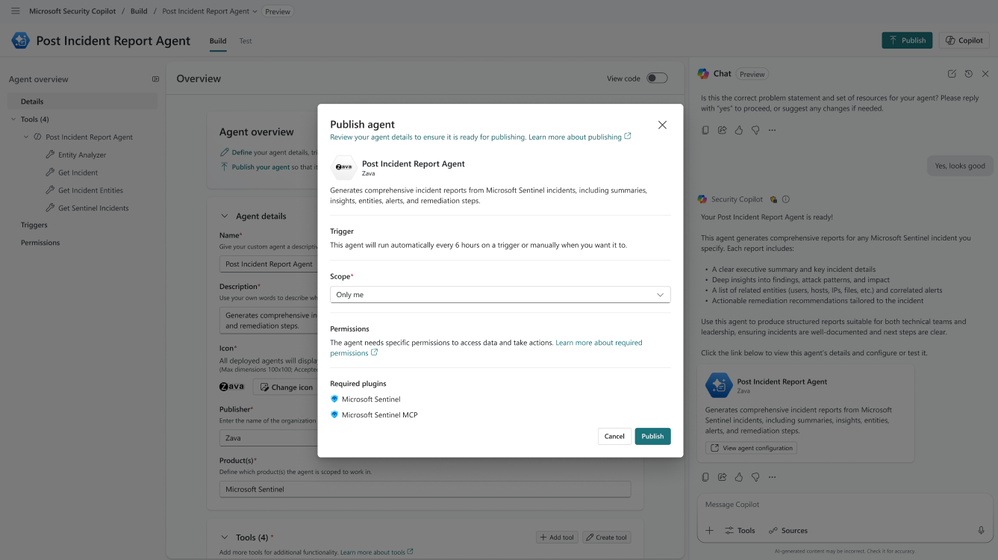Click the Product(s) Microsoft Sentinel field

pyautogui.click(x=425, y=489)
